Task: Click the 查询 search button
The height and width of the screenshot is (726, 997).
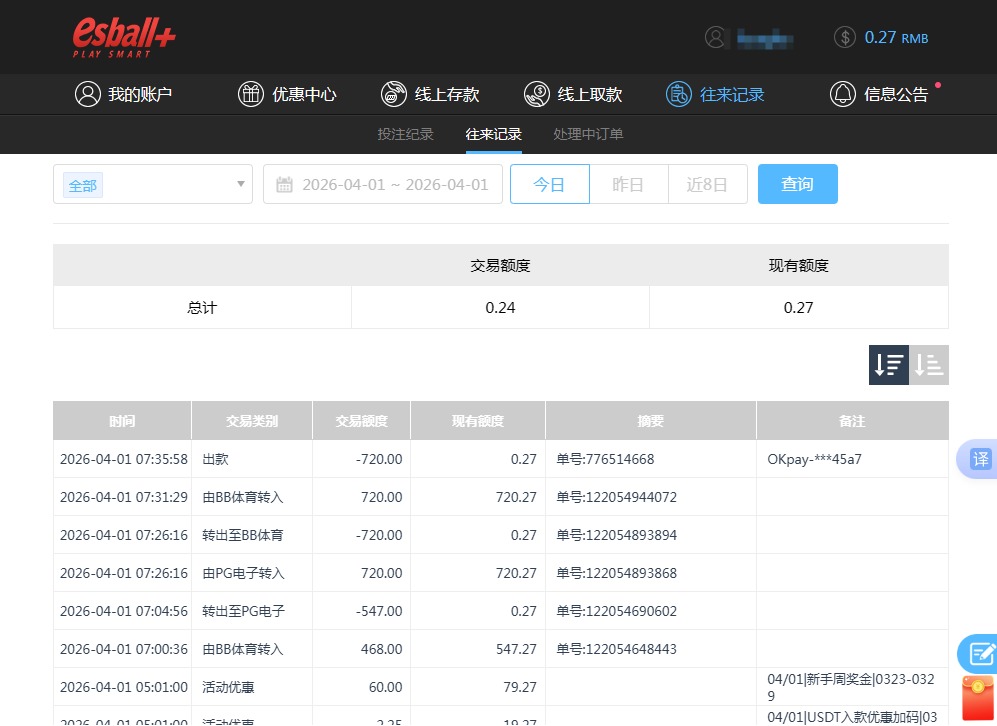Action: tap(797, 184)
